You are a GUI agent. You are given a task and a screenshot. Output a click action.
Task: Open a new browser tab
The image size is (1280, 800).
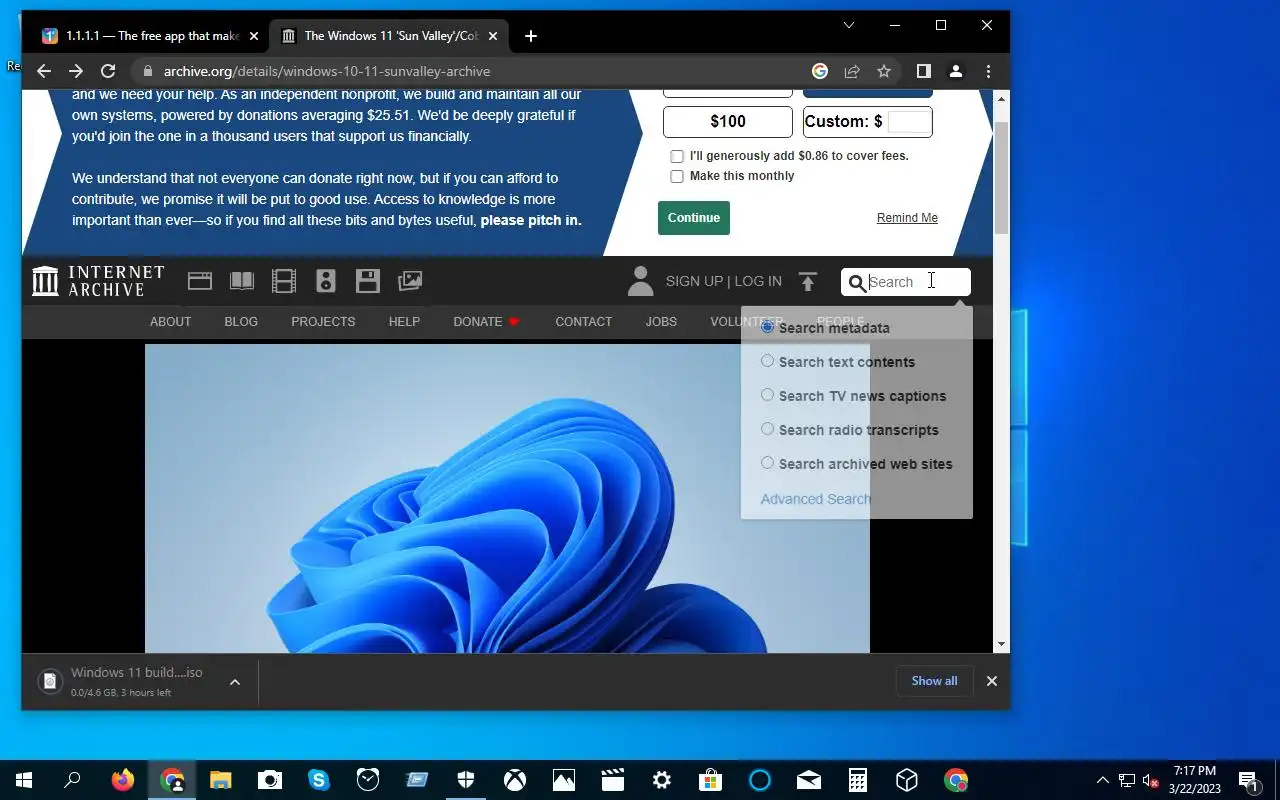click(x=531, y=36)
